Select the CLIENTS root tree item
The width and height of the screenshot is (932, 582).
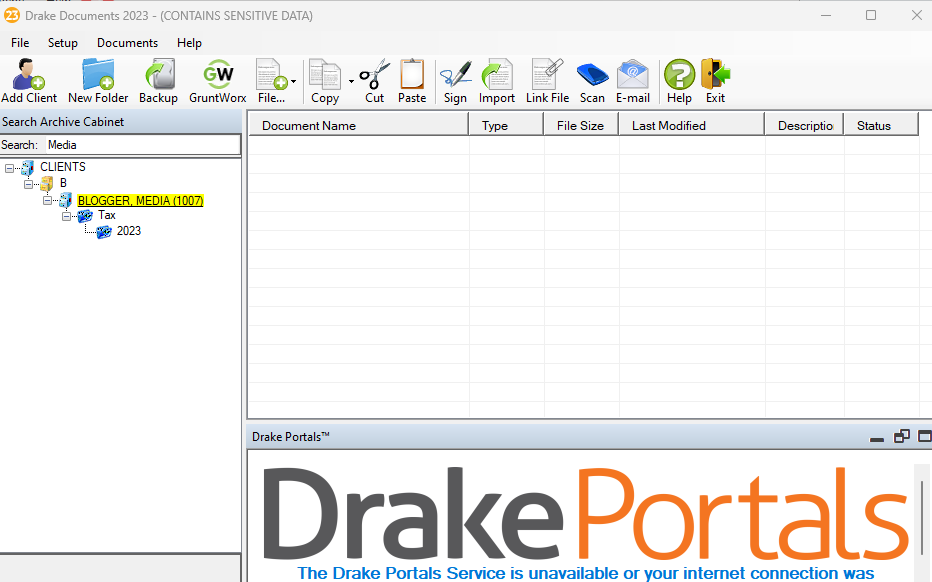pyautogui.click(x=62, y=167)
